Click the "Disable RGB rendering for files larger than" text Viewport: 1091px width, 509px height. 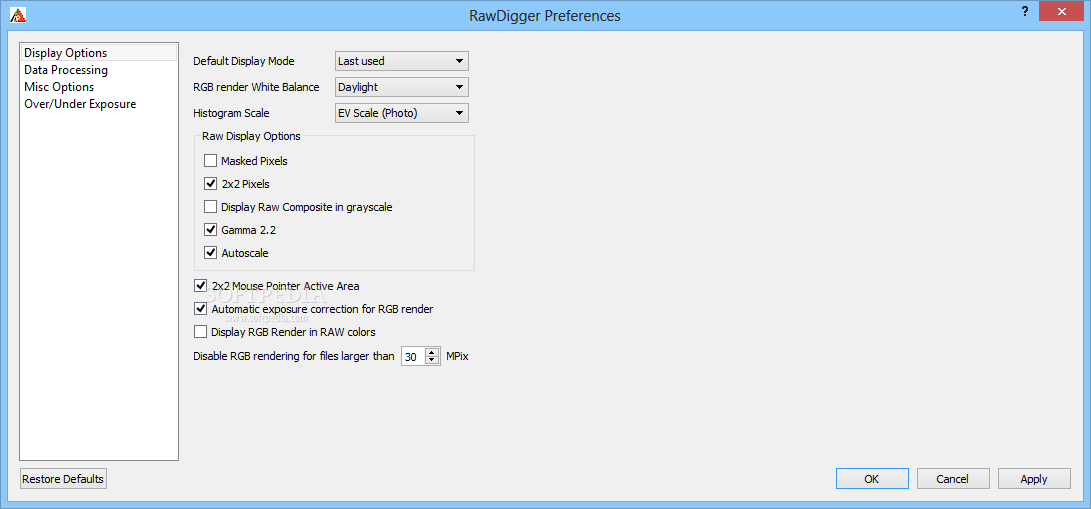point(294,357)
